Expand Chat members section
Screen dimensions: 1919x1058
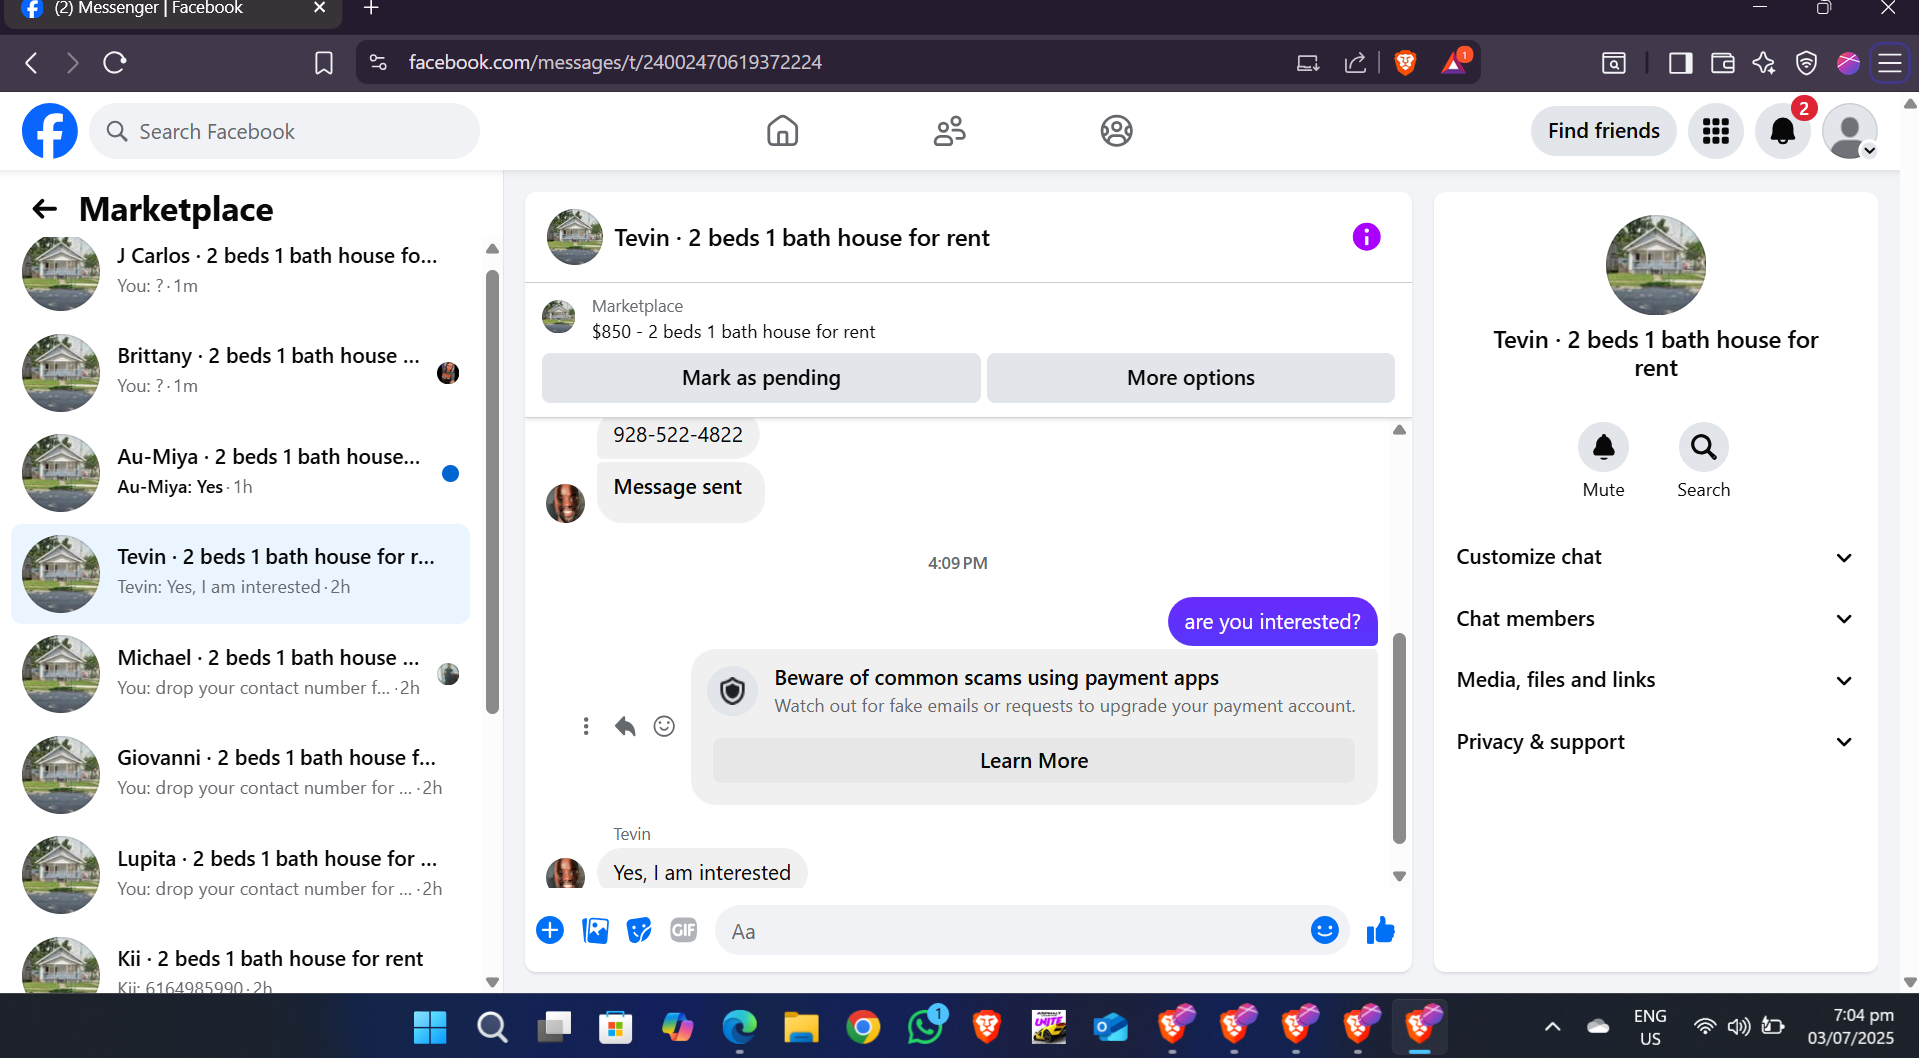[x=1655, y=619]
